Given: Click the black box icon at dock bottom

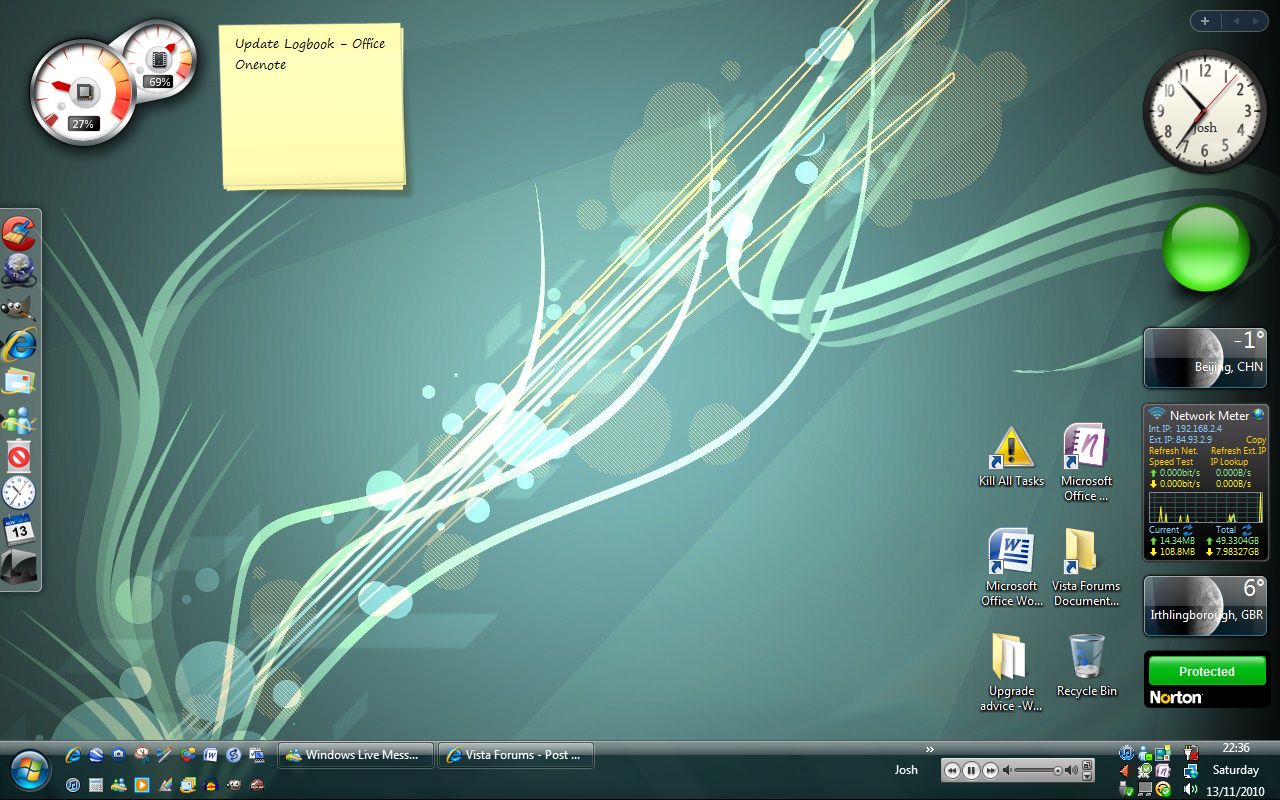Looking at the screenshot, I should click(x=19, y=567).
